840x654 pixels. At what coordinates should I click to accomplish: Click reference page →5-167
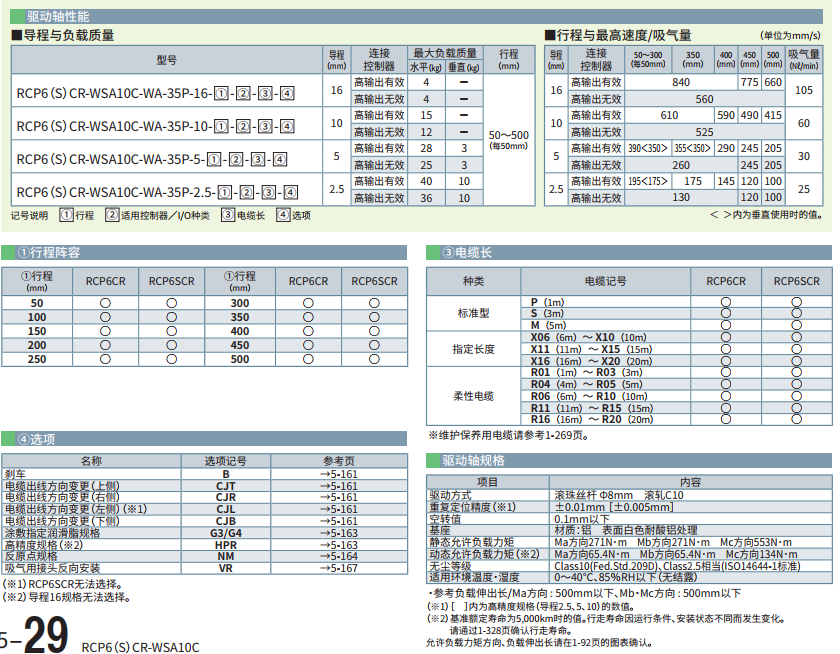point(339,568)
